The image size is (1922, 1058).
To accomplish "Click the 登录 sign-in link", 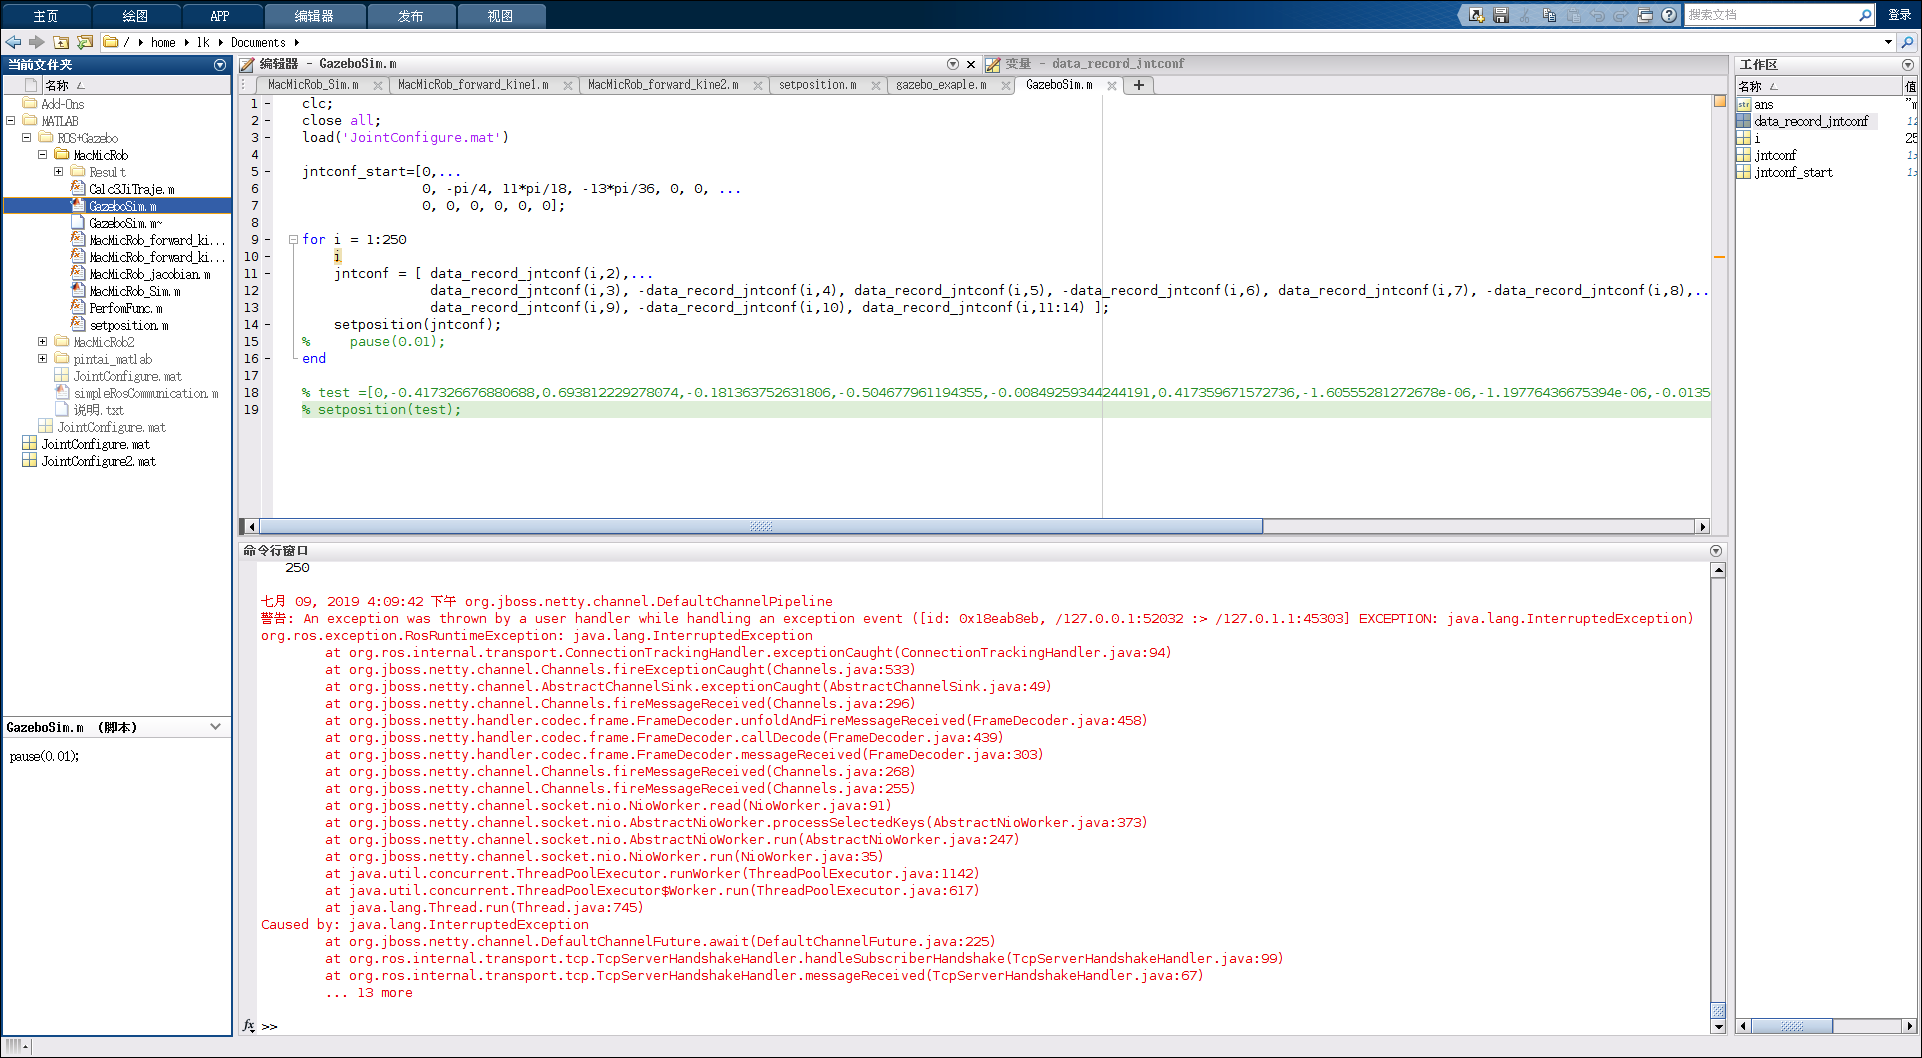I will pos(1900,15).
